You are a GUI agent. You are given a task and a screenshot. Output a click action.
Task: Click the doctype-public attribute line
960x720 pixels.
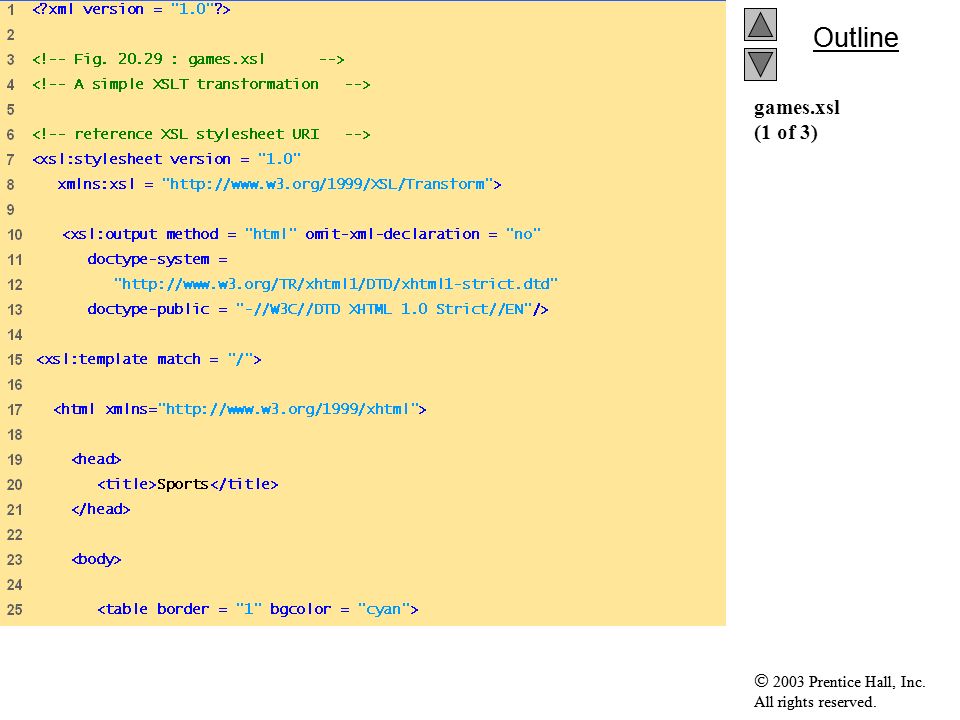coord(318,309)
